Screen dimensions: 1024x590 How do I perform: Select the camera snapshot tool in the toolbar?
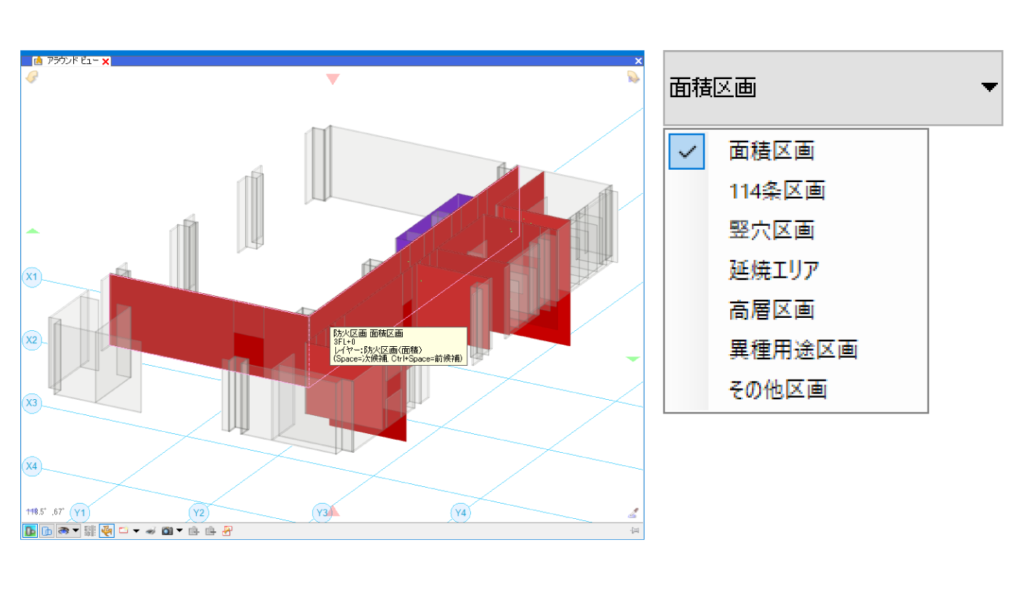click(x=166, y=531)
